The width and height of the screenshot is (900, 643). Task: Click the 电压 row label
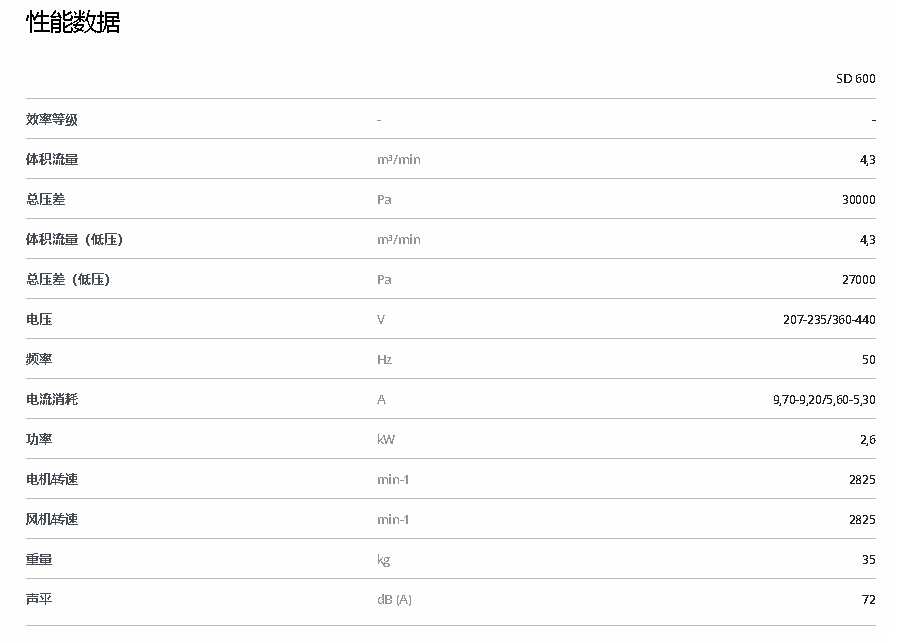coord(39,320)
